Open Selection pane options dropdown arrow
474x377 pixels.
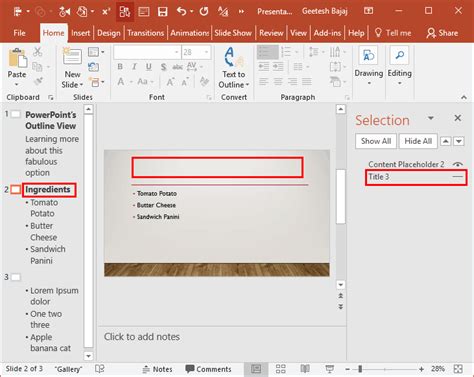coord(431,118)
